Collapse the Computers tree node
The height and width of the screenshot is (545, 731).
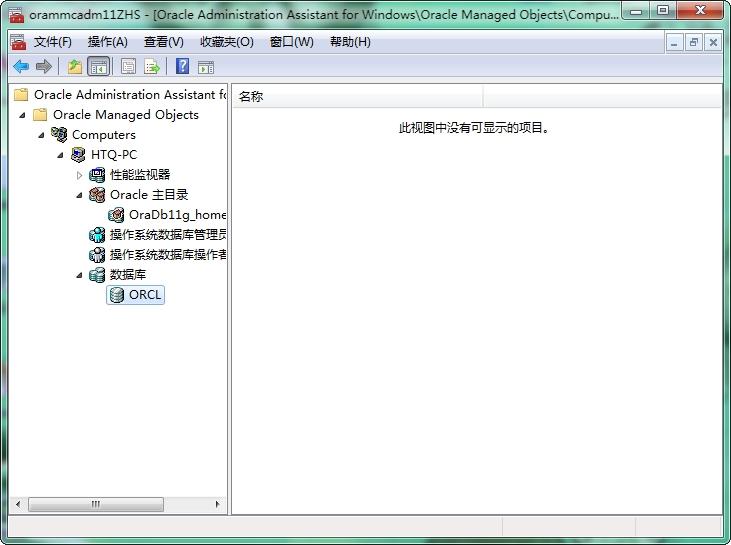pos(41,135)
